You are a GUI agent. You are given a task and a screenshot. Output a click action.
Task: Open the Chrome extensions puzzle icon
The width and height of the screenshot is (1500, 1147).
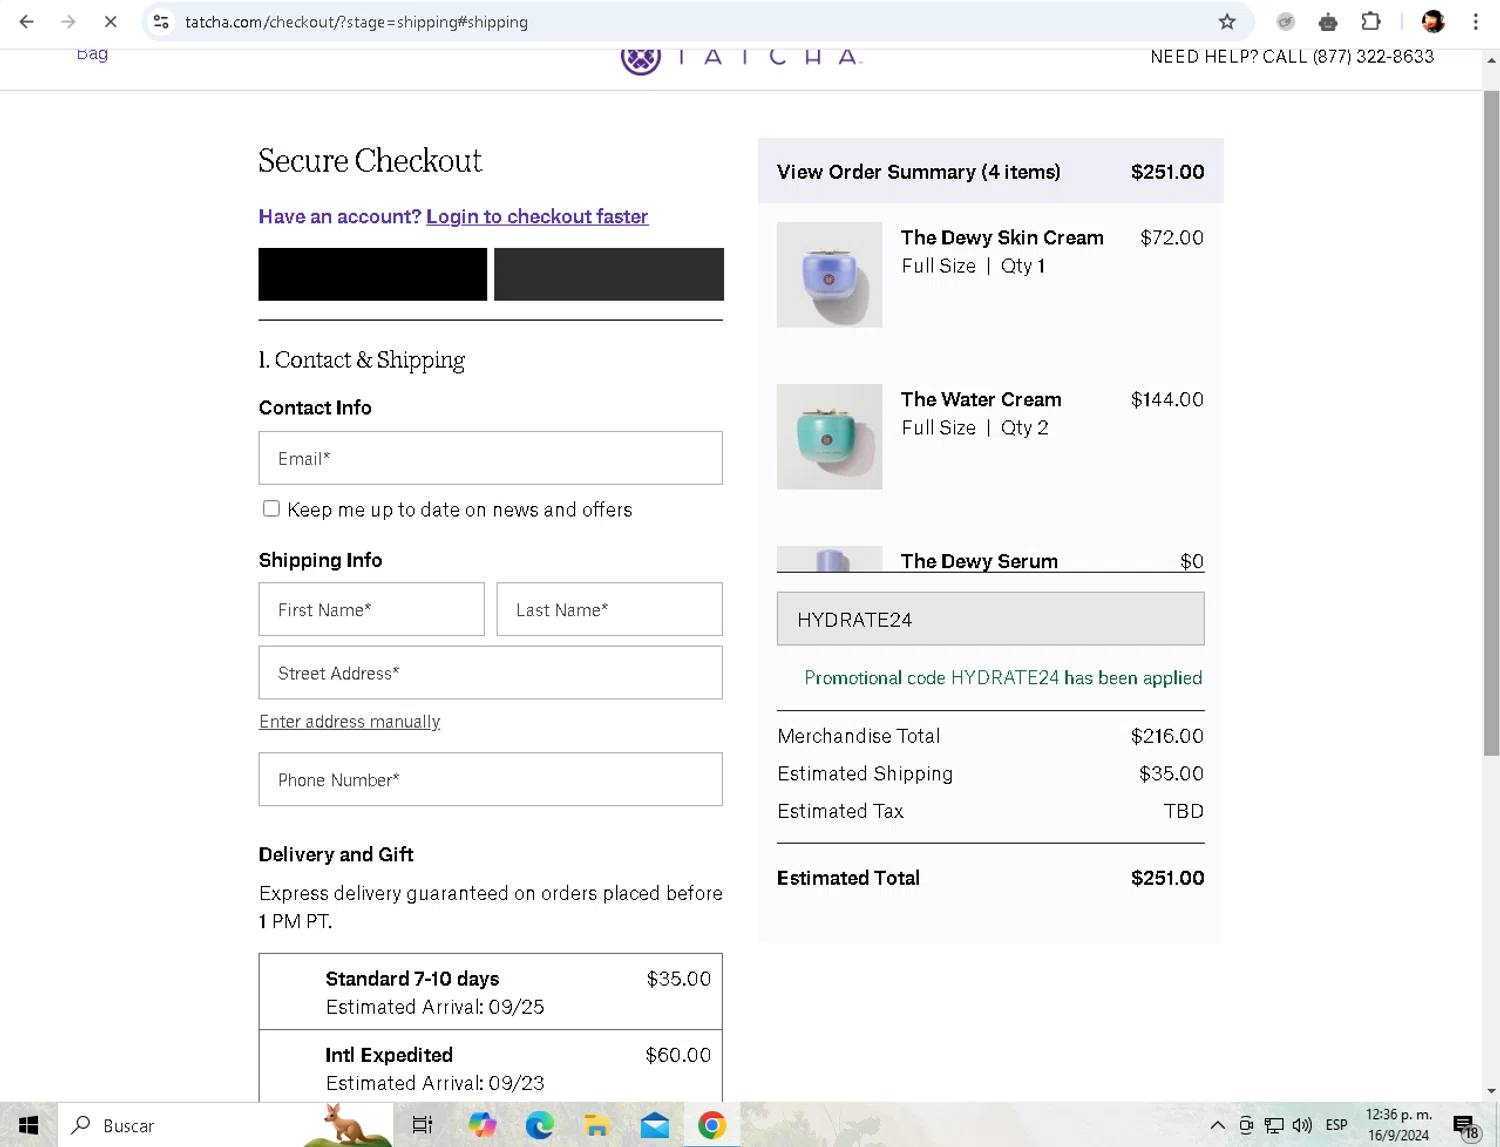[1371, 21]
